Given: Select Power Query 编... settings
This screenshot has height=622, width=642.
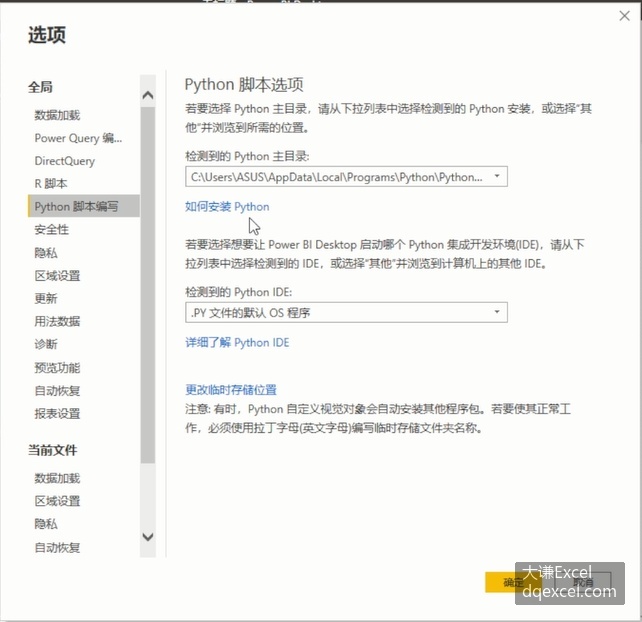Looking at the screenshot, I should coord(78,138).
